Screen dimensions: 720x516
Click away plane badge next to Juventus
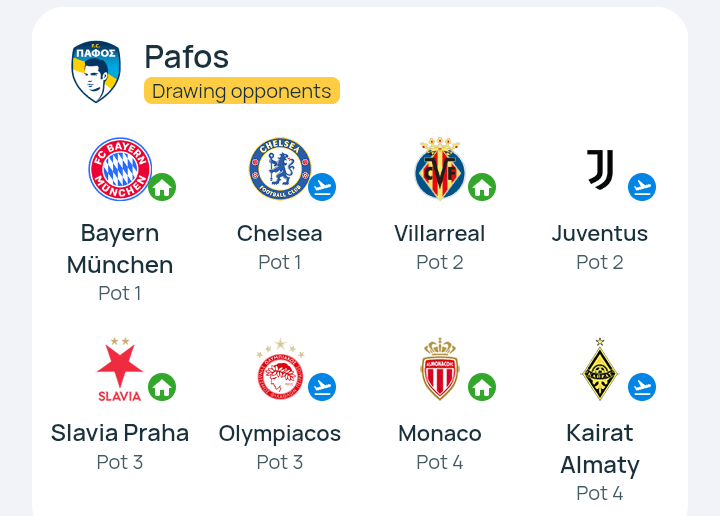[x=642, y=187]
